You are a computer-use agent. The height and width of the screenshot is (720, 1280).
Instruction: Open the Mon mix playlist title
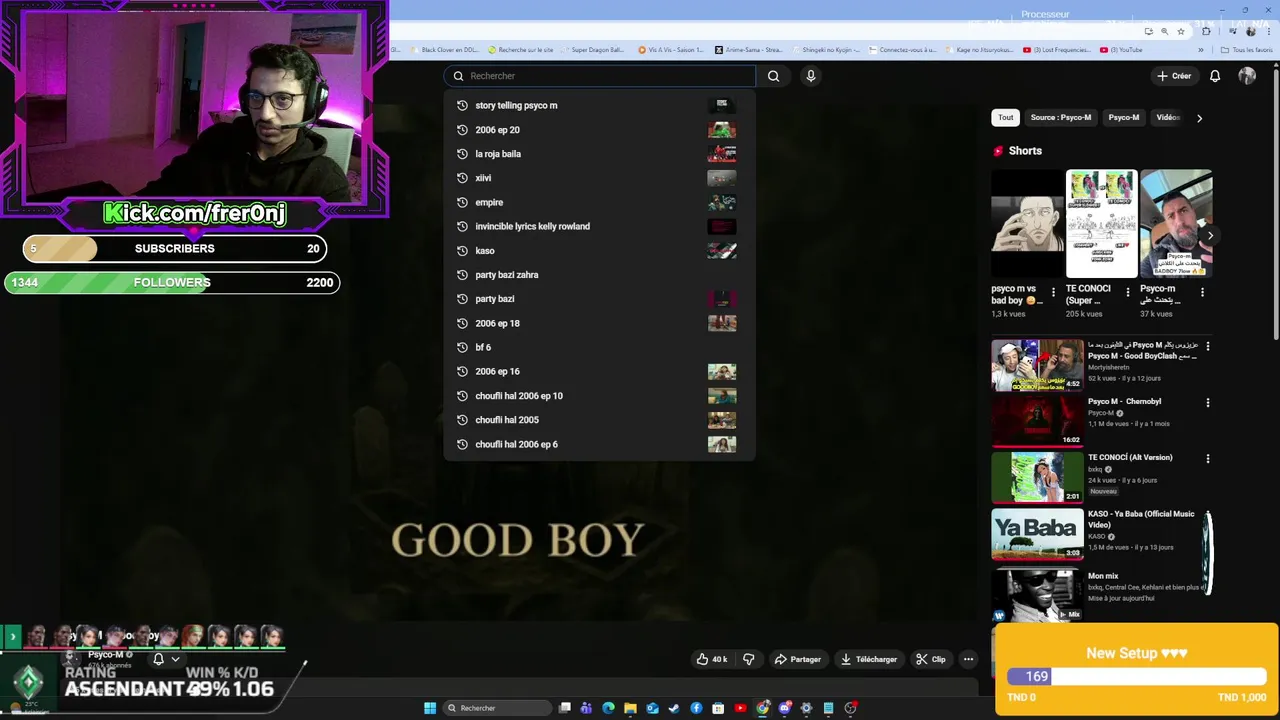[1103, 576]
